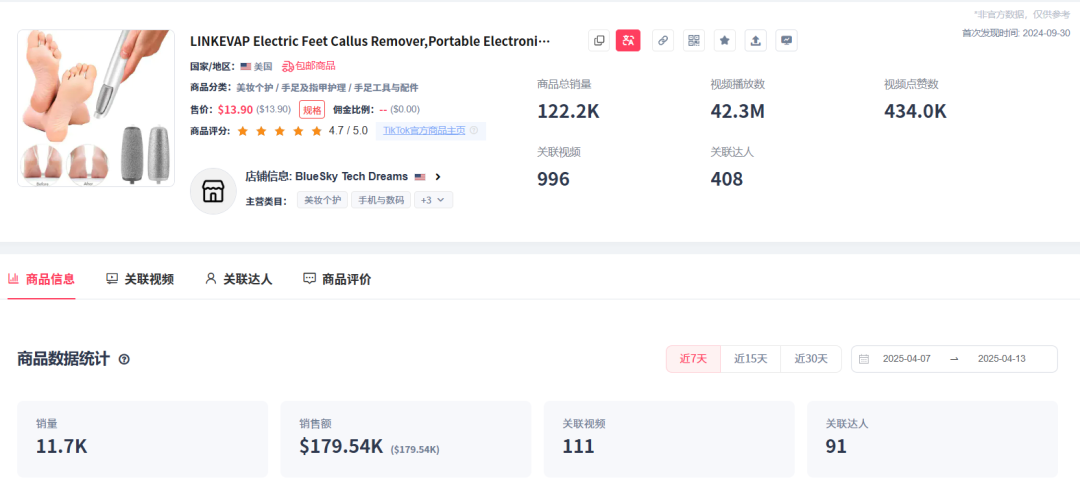The height and width of the screenshot is (481, 1080).
Task: Click the help icon beside 商品数据统计
Action: [124, 359]
